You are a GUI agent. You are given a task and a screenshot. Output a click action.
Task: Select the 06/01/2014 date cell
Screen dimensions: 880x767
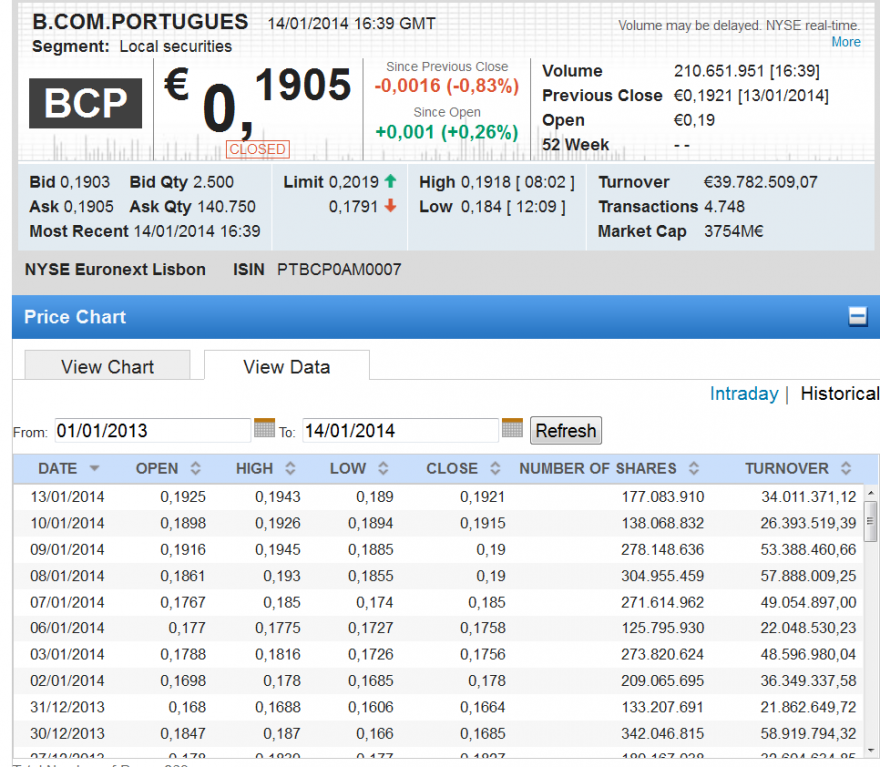tap(67, 628)
